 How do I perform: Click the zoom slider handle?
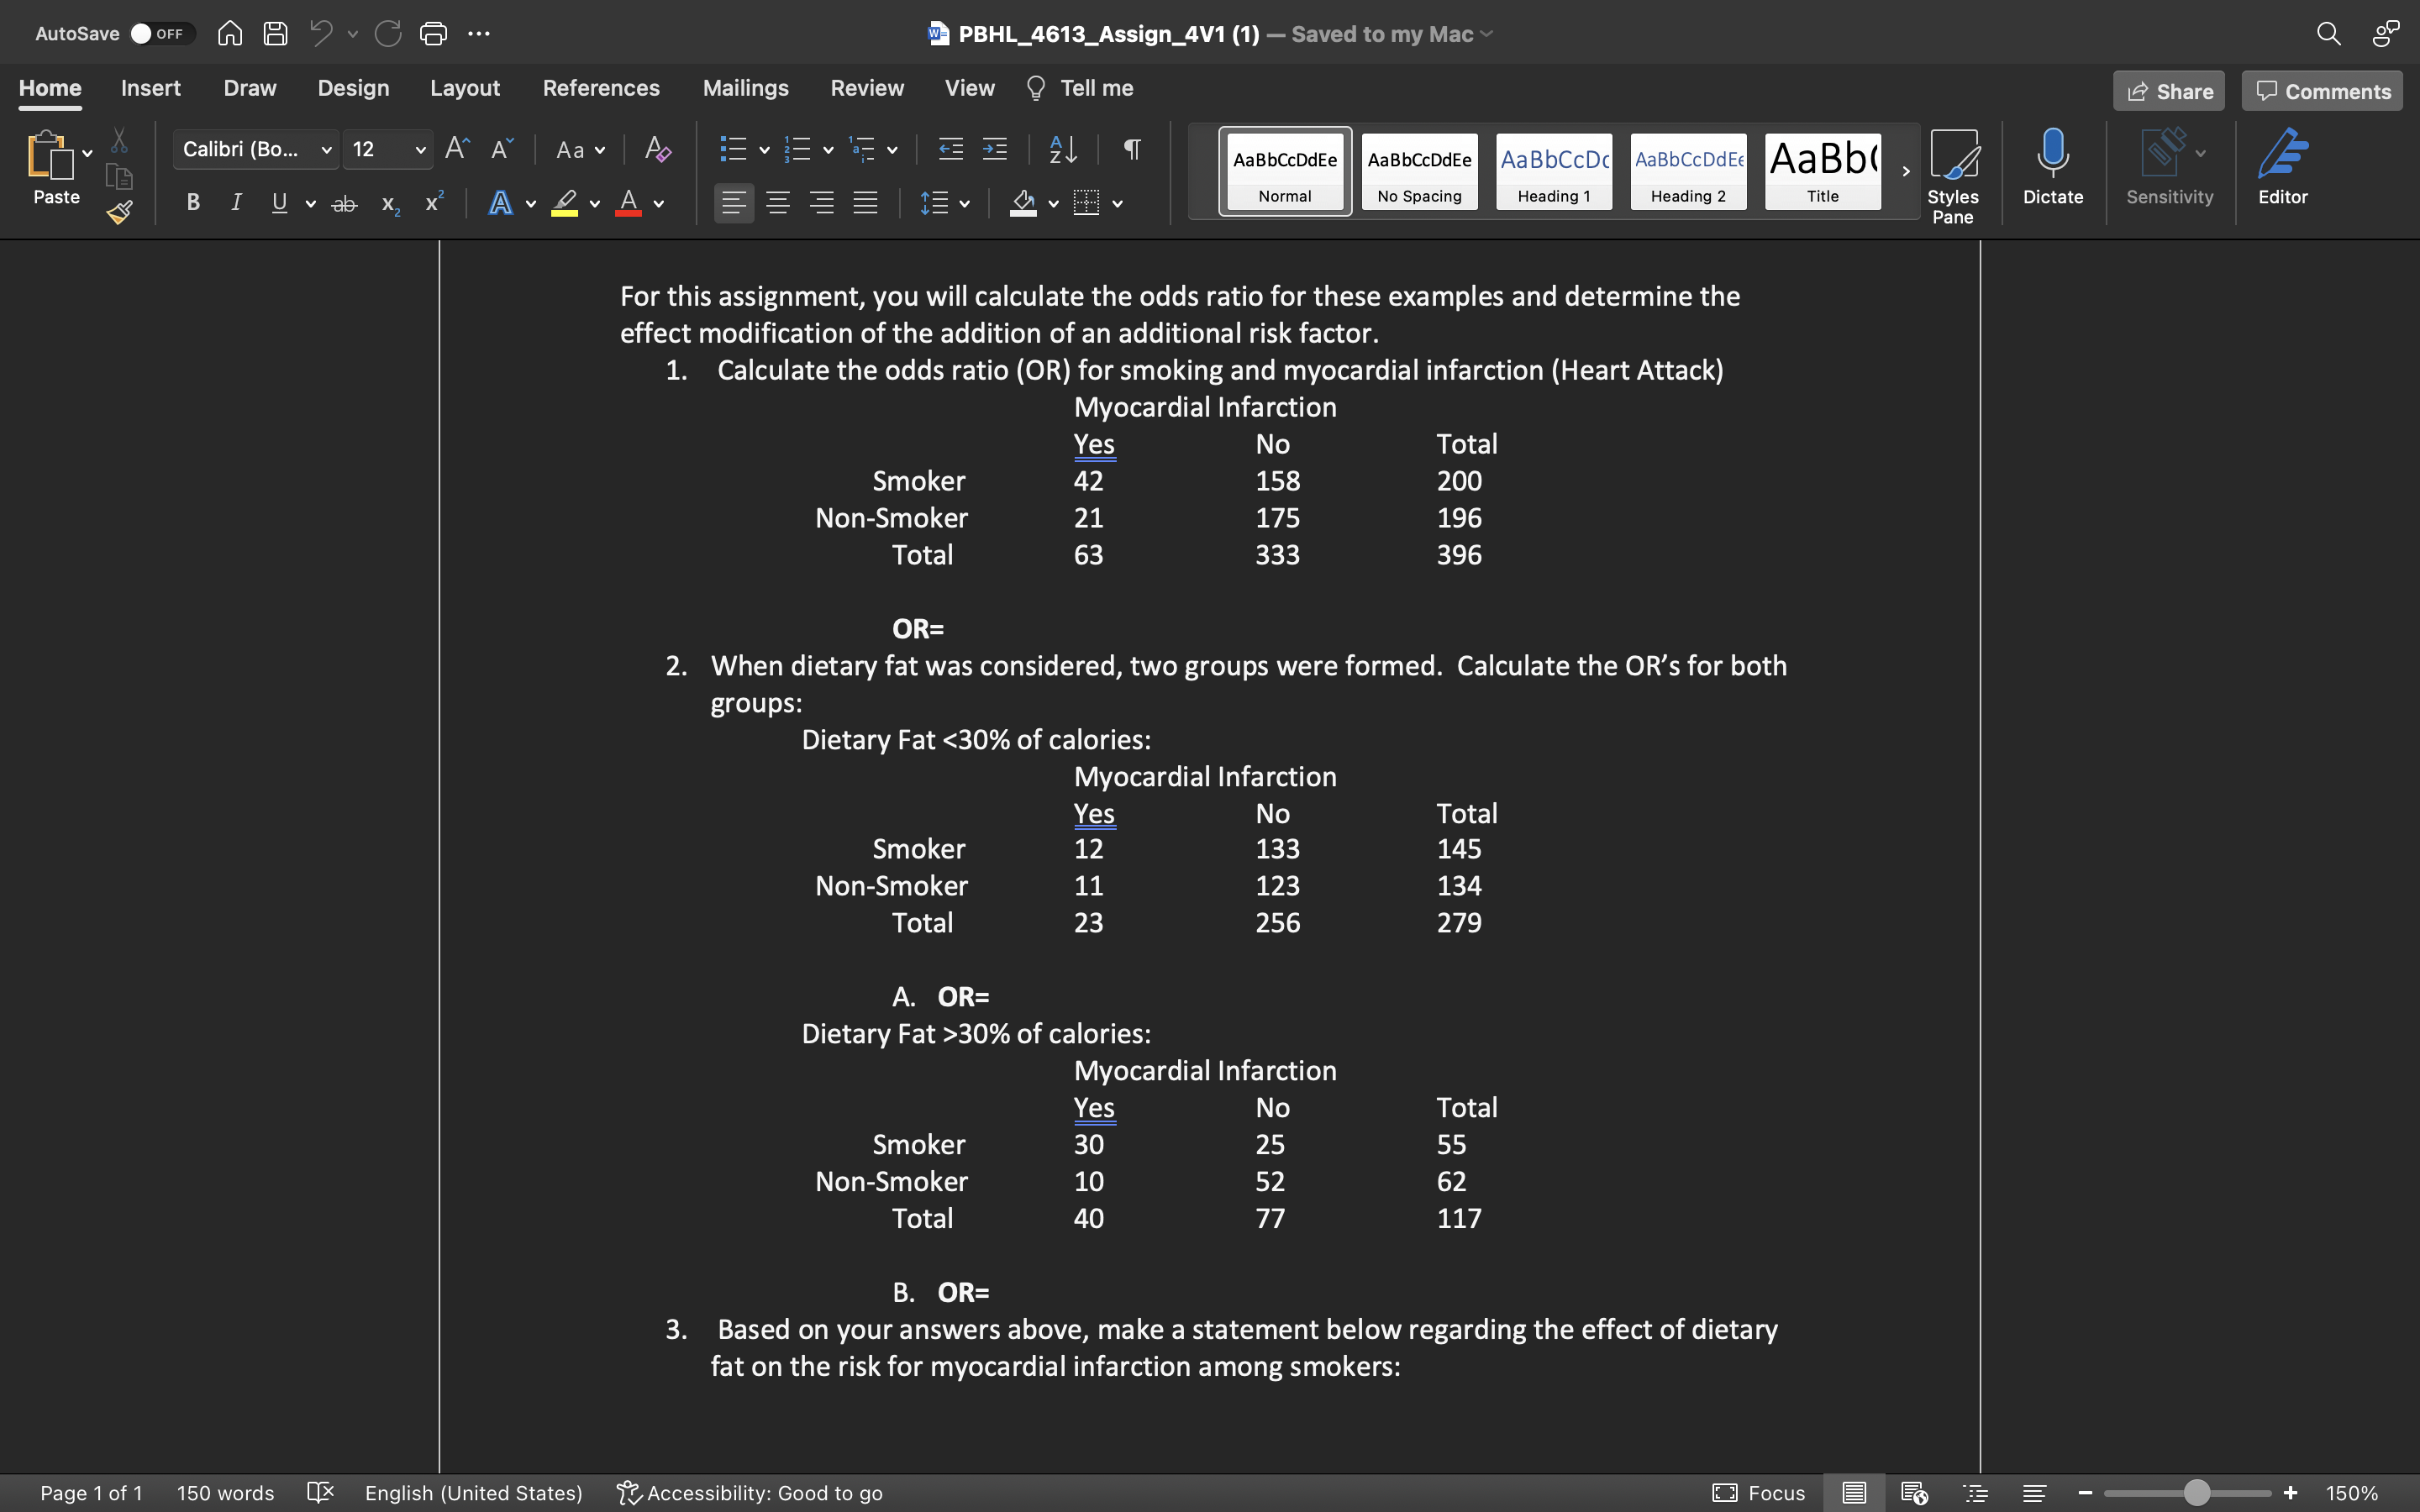tap(2196, 1493)
